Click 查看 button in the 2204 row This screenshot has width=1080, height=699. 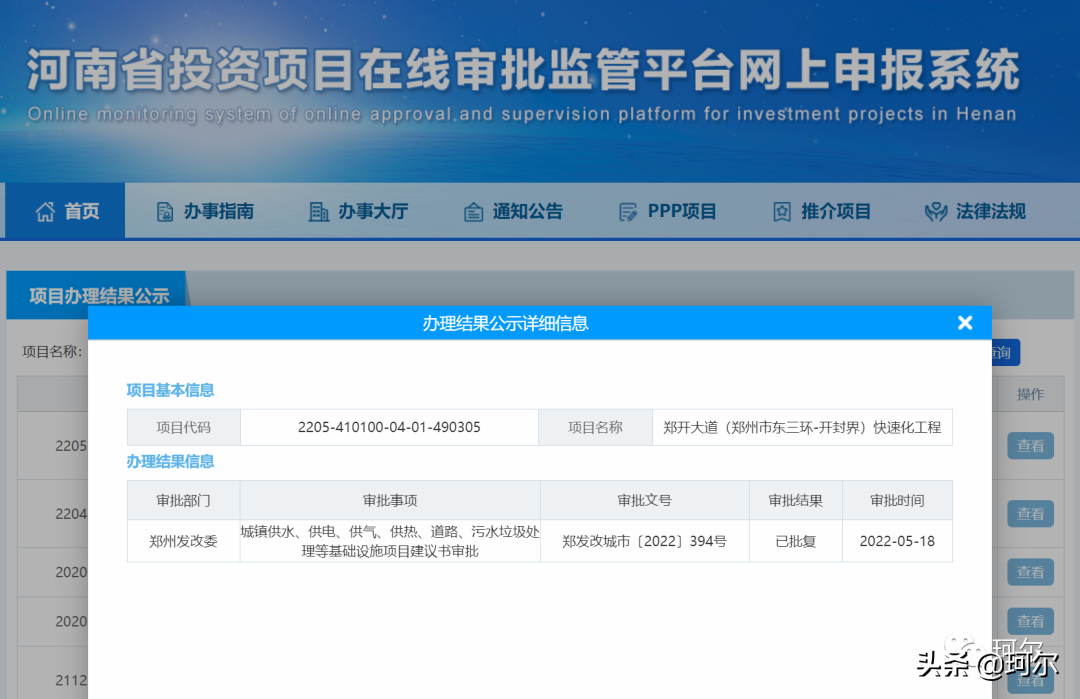(1030, 514)
